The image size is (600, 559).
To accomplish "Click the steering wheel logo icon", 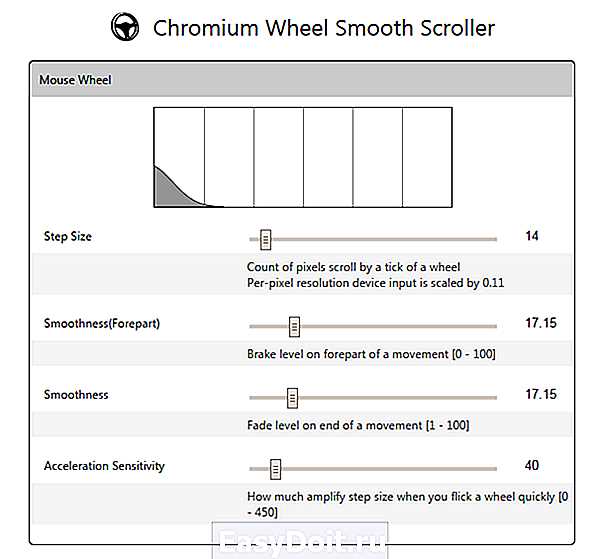I will 125,26.
